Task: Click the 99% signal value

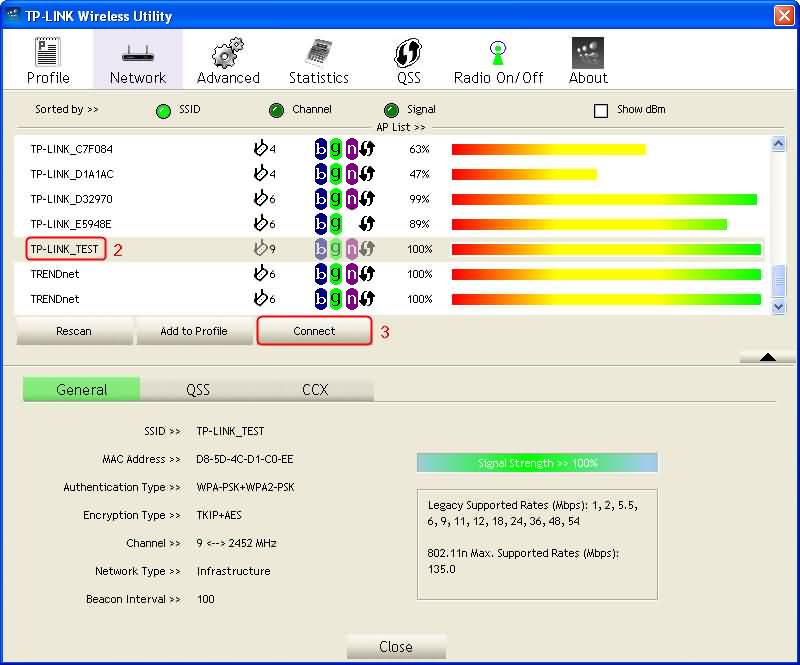Action: (x=419, y=199)
